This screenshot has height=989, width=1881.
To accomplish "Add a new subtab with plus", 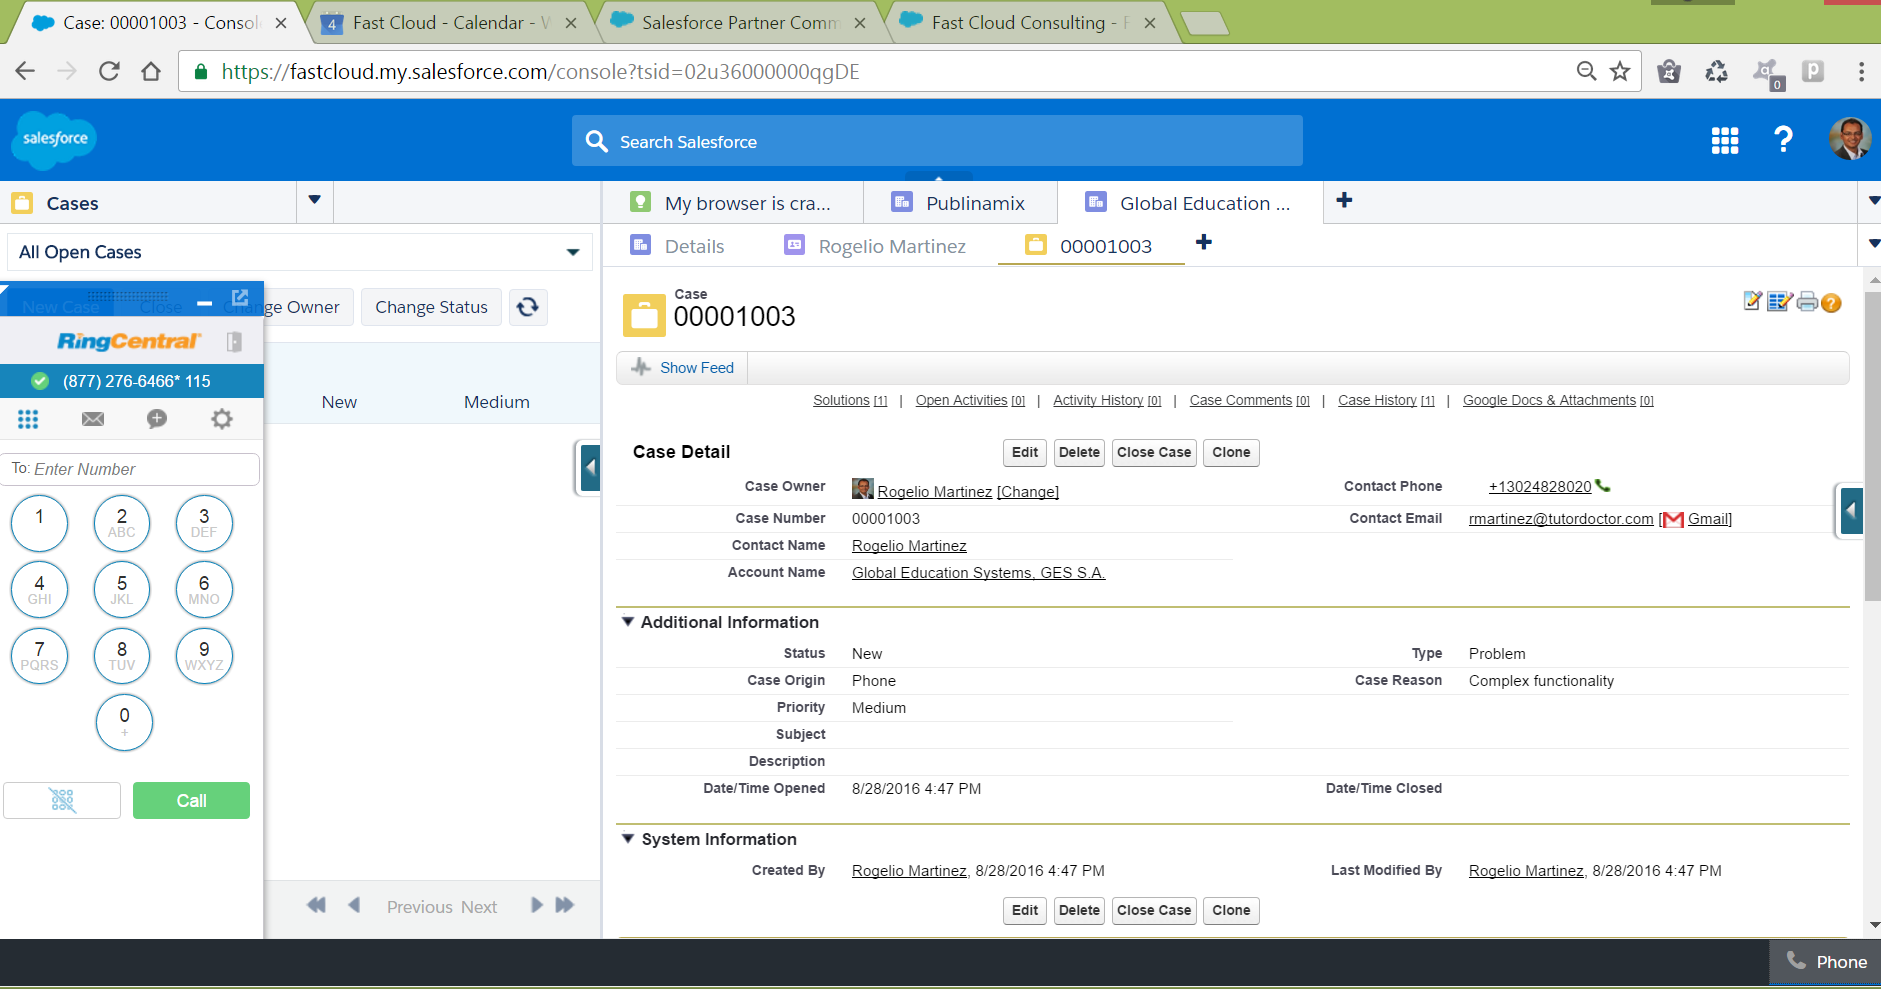I will [x=1204, y=242].
